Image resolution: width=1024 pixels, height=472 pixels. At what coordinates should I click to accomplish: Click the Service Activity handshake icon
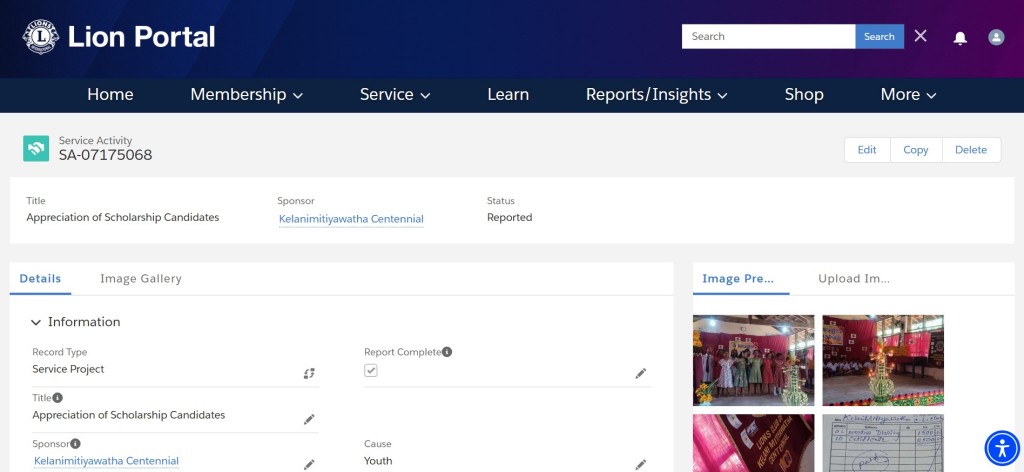tap(36, 148)
